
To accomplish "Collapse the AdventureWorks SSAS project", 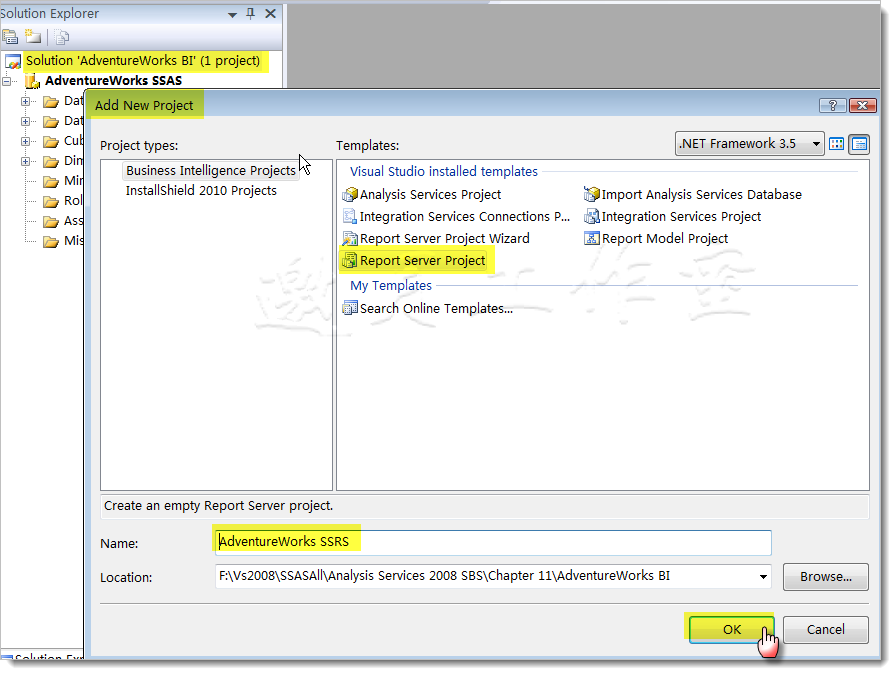I will click(6, 81).
